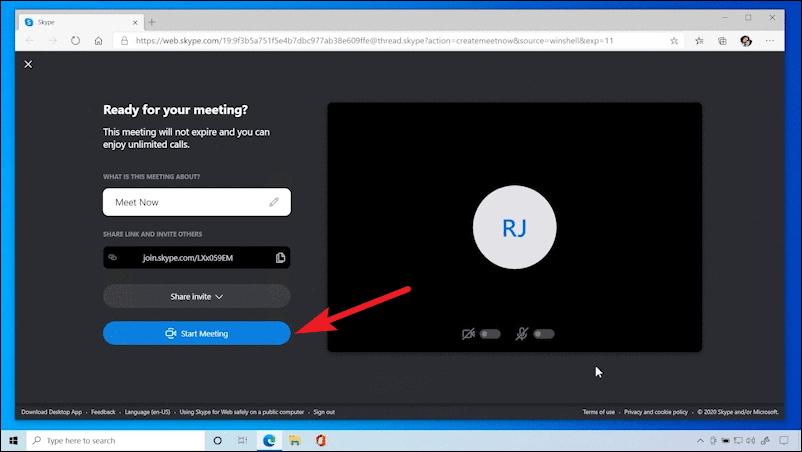802x452 pixels.
Task: Open the Feedback link in footer
Action: point(103,412)
